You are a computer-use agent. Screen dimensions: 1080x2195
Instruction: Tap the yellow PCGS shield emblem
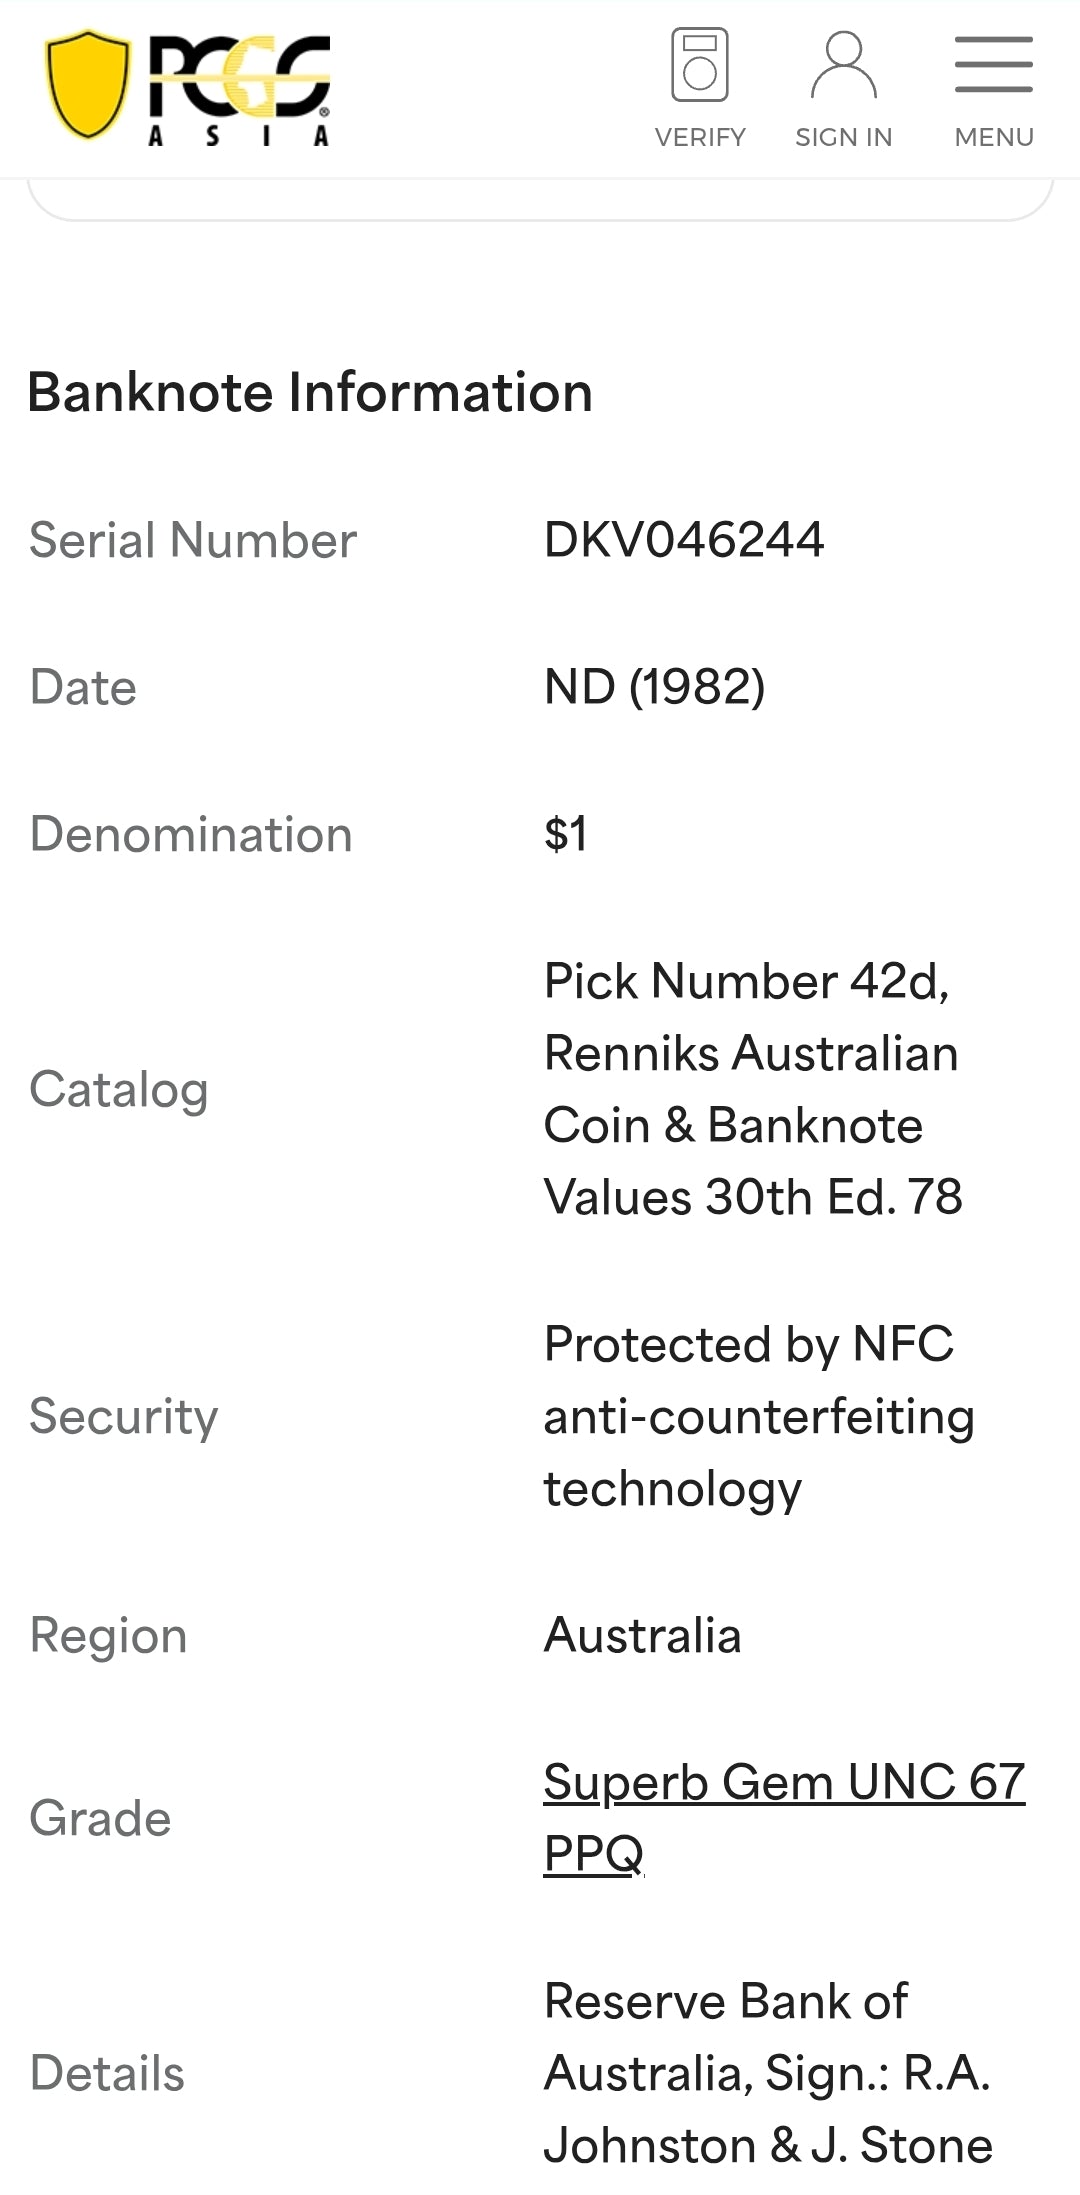point(88,84)
